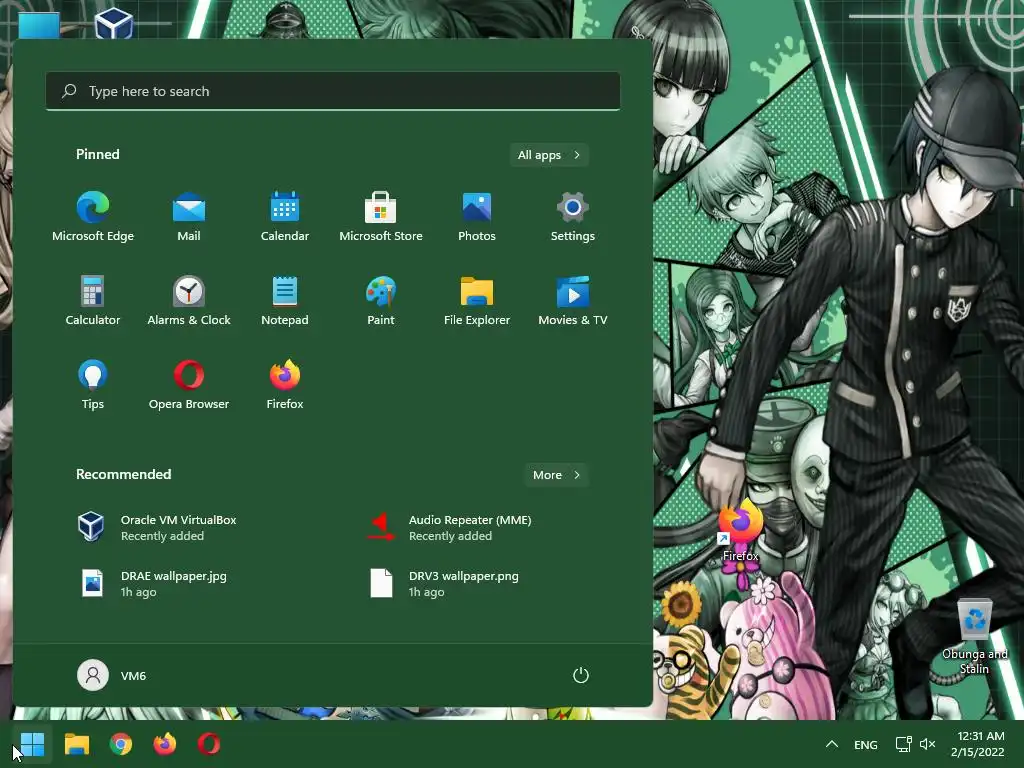Screen dimensions: 1024x768
Task: Launch Google Chrome from the taskbar
Action: [x=121, y=744]
